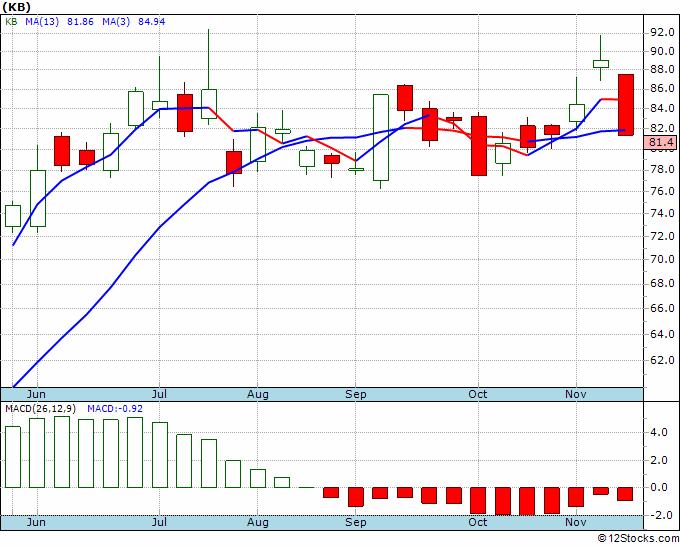Select the 81.86 moving average value

(x=80, y=21)
